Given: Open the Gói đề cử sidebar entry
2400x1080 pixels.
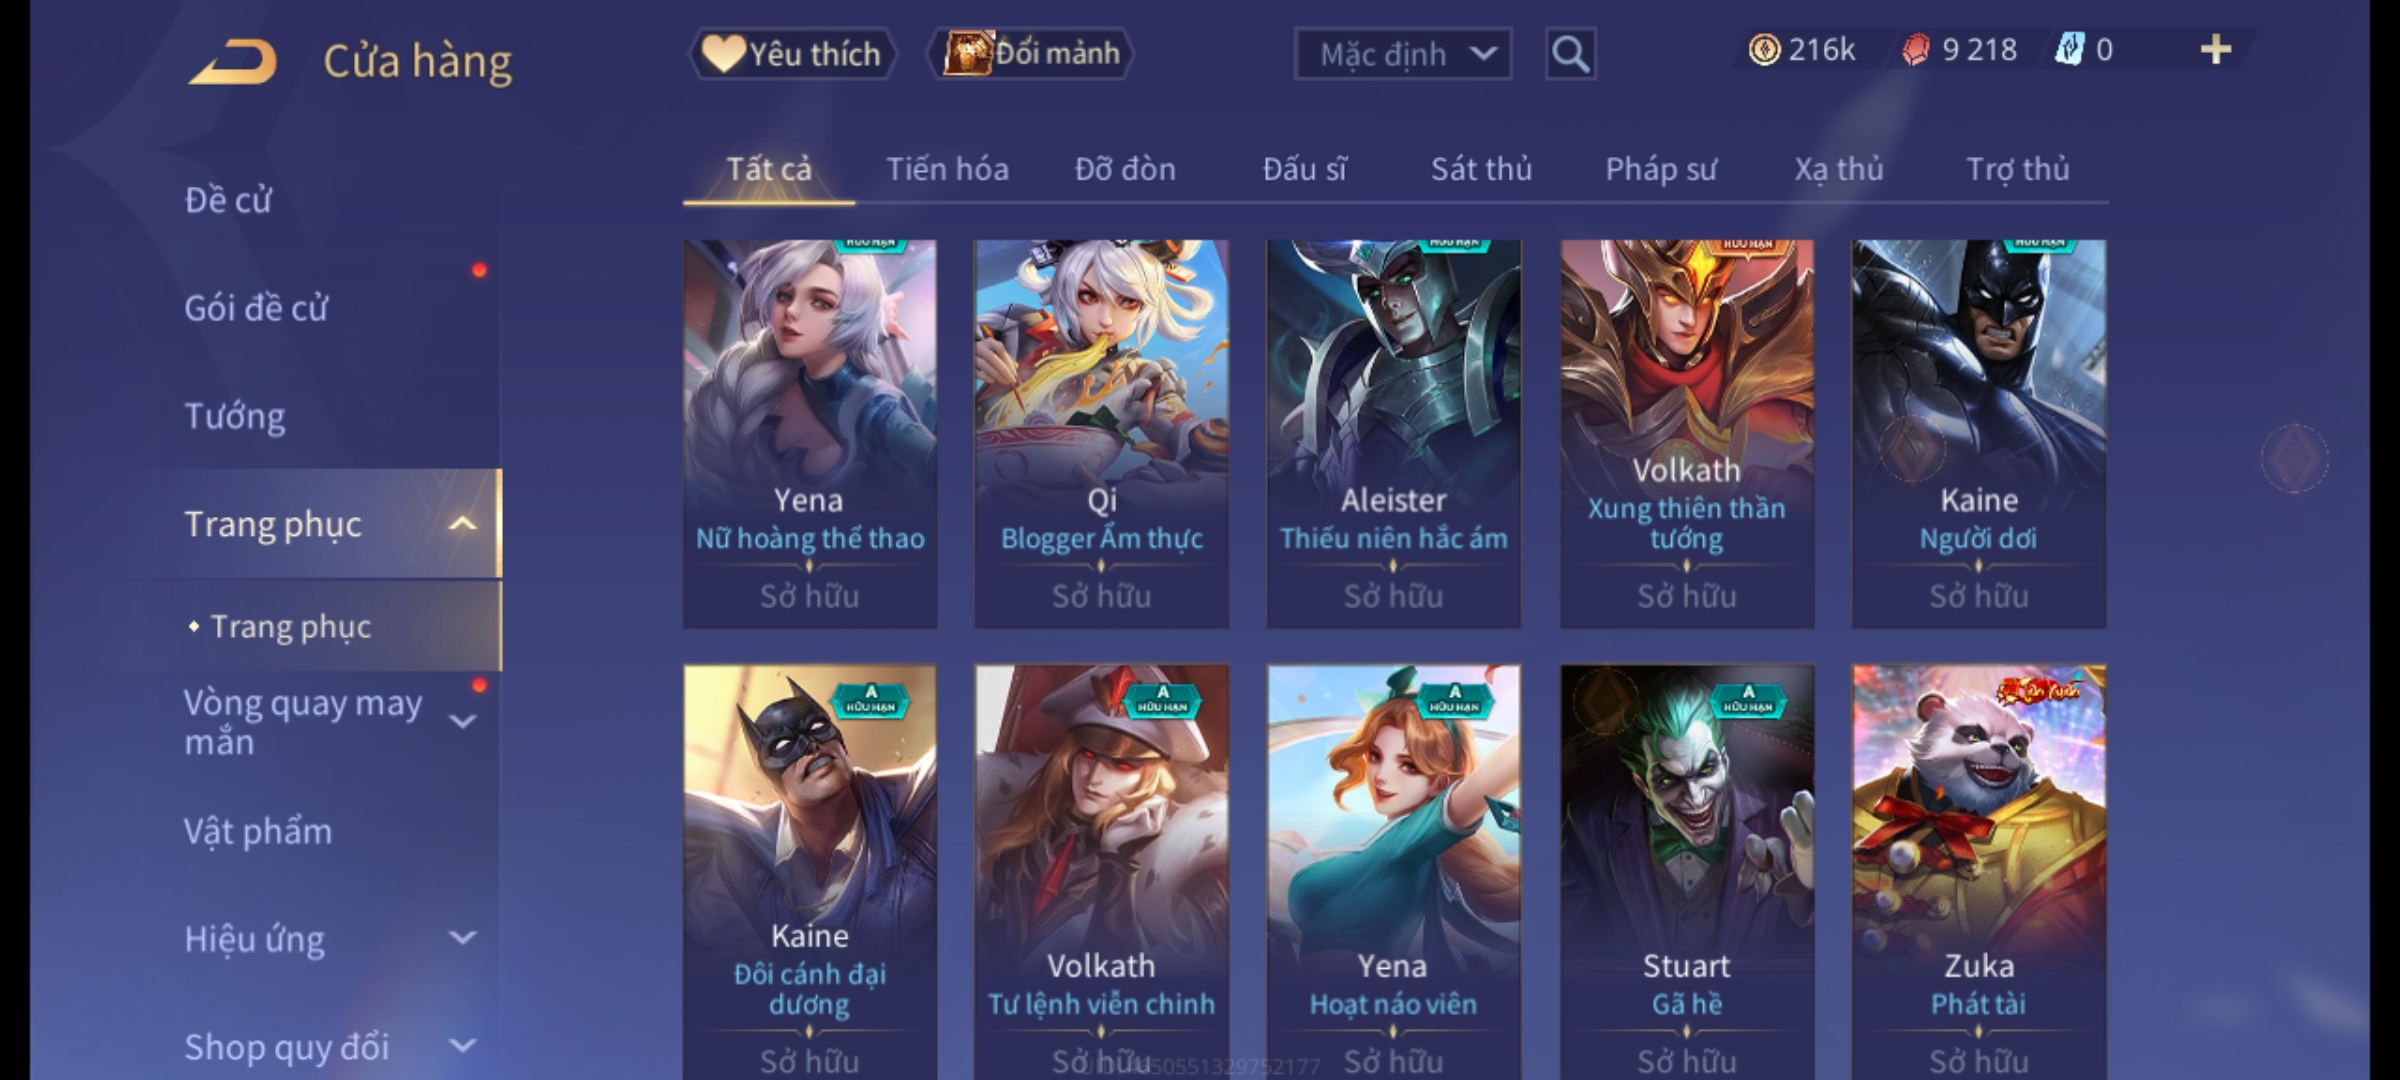Looking at the screenshot, I should click(x=256, y=308).
